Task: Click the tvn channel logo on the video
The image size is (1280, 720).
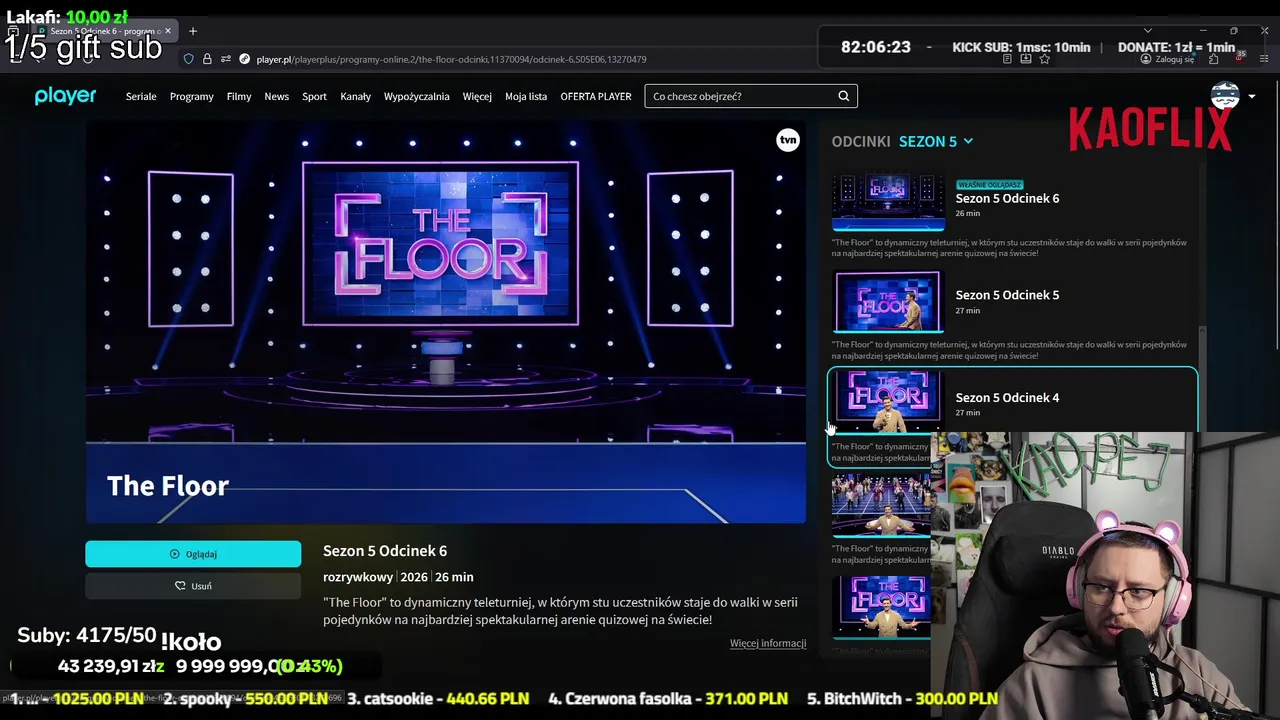Action: click(x=788, y=140)
